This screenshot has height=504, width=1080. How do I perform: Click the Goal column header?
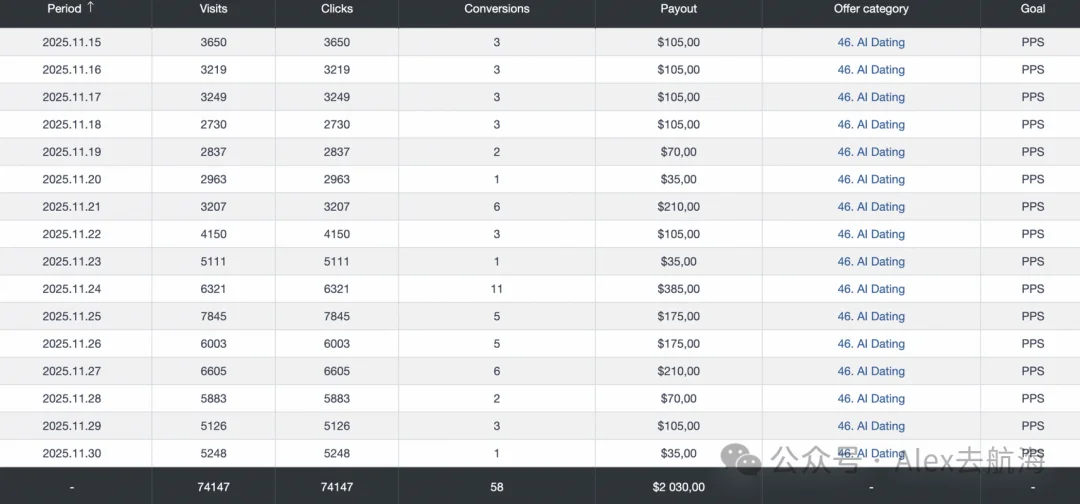(x=1032, y=9)
